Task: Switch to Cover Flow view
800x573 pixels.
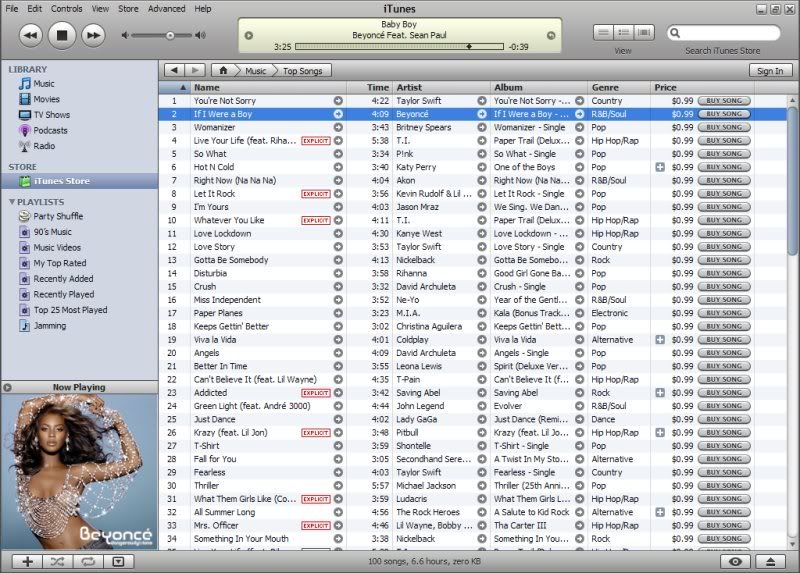Action: tap(645, 33)
